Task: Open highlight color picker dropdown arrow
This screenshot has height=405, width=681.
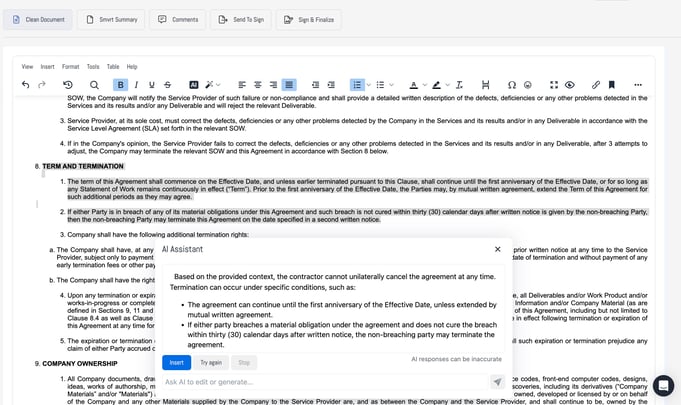Action: point(447,85)
